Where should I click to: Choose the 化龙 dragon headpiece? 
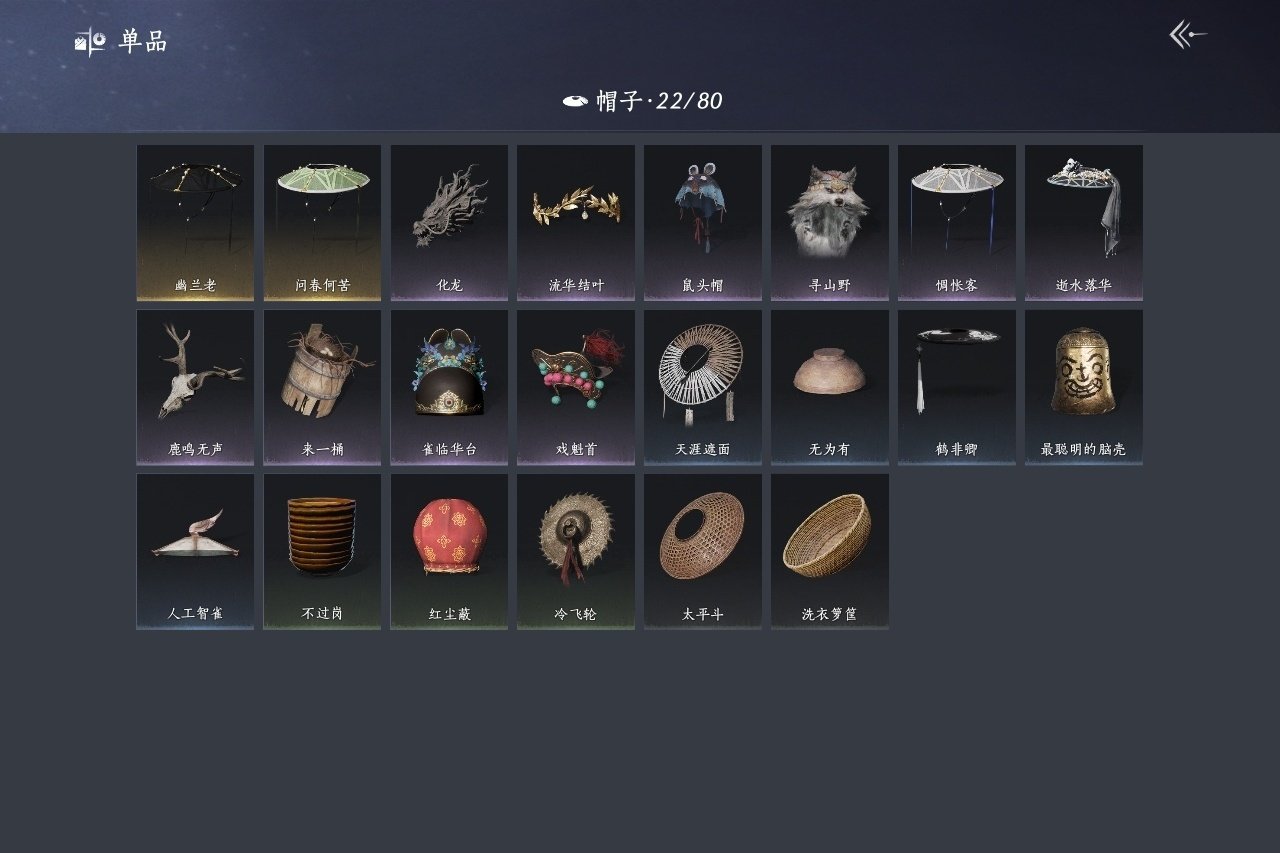(x=449, y=223)
